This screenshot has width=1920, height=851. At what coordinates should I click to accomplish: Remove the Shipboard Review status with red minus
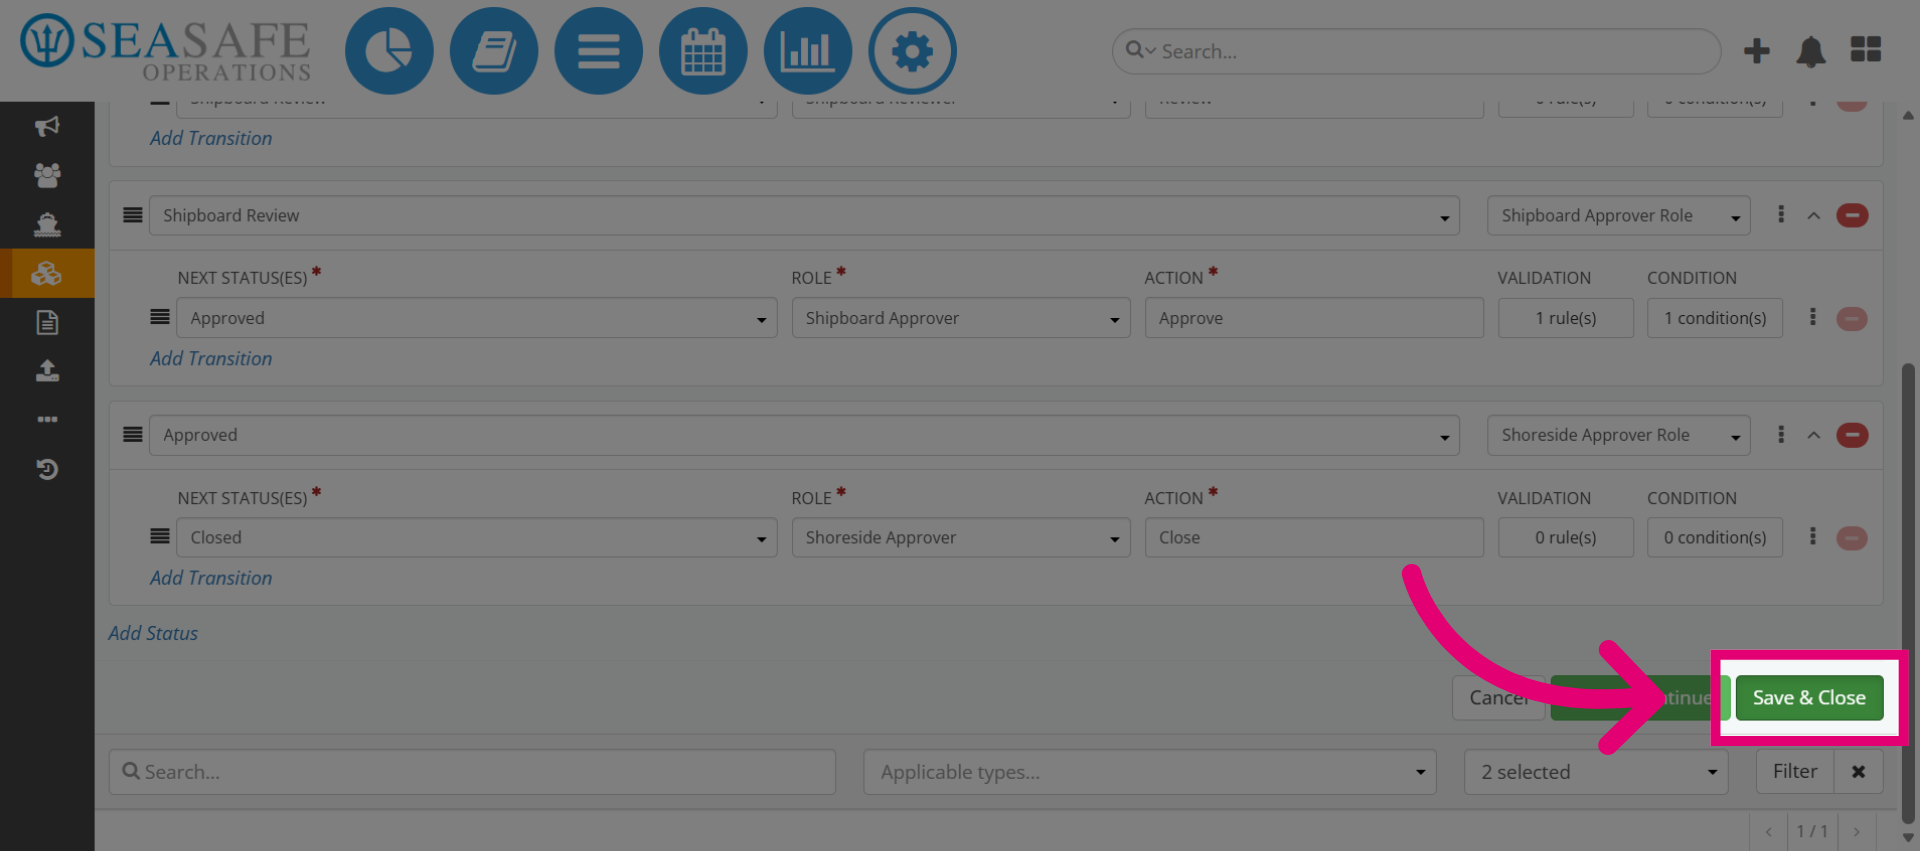click(x=1852, y=215)
